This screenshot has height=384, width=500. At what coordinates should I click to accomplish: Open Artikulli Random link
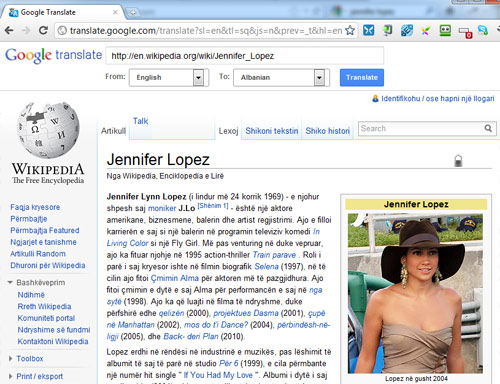coord(38,254)
